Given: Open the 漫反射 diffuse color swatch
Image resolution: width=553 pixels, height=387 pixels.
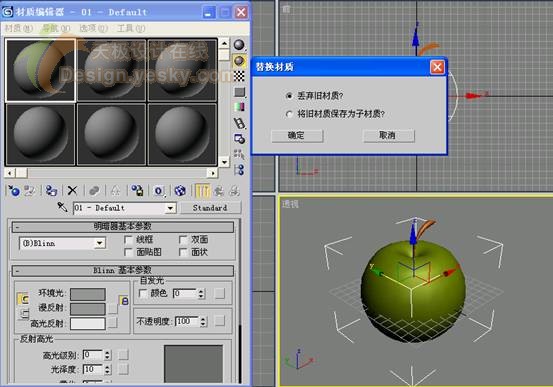Looking at the screenshot, I should 87,309.
